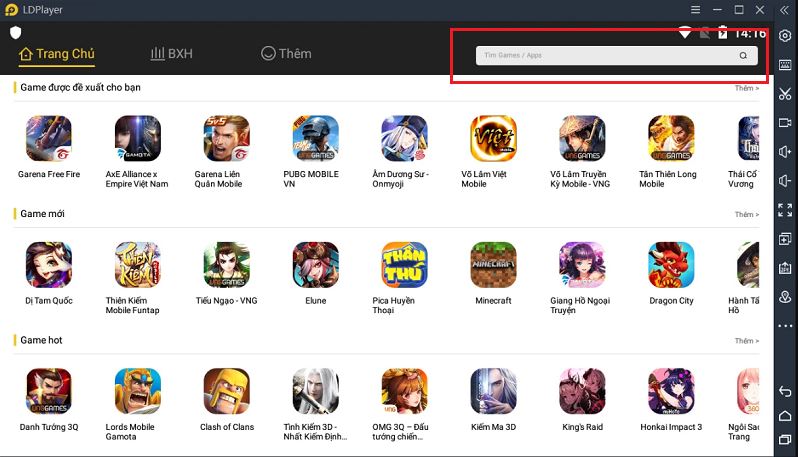Viewport: 798px width, 457px height.
Task: Click the multi-instance plus icon
Action: [x=785, y=239]
